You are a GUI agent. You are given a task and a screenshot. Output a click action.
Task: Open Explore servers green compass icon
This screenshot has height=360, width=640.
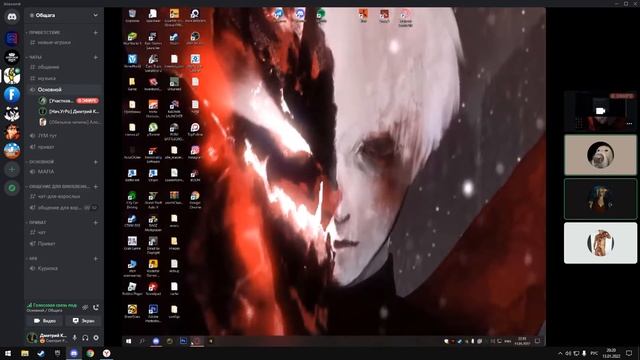pyautogui.click(x=12, y=188)
